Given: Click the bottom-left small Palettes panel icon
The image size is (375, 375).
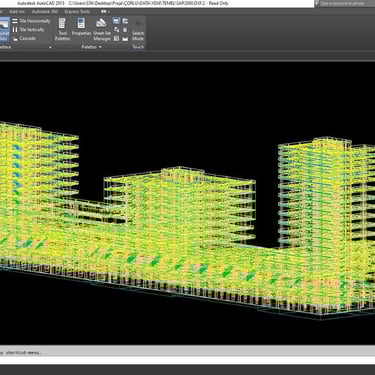Looking at the screenshot, I should pyautogui.click(x=116, y=38).
